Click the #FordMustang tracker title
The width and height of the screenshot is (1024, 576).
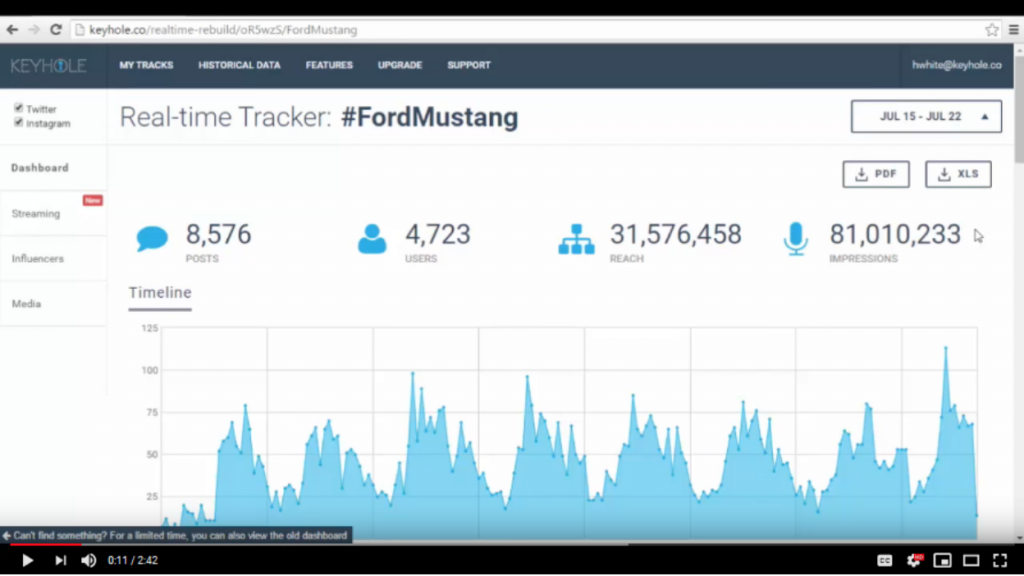click(x=430, y=118)
